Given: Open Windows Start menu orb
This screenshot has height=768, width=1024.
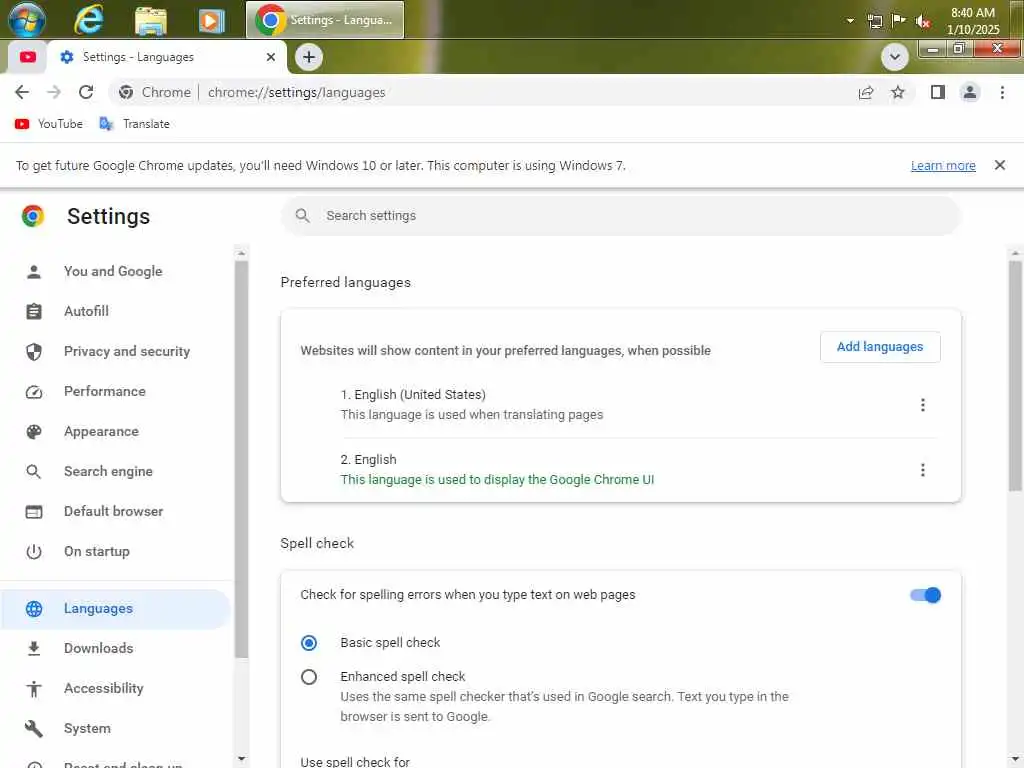Looking at the screenshot, I should [26, 20].
